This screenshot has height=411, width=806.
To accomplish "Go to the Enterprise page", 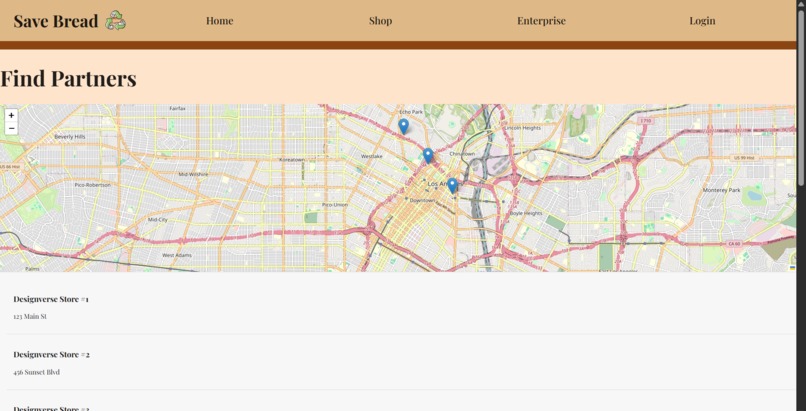I will click(x=541, y=21).
